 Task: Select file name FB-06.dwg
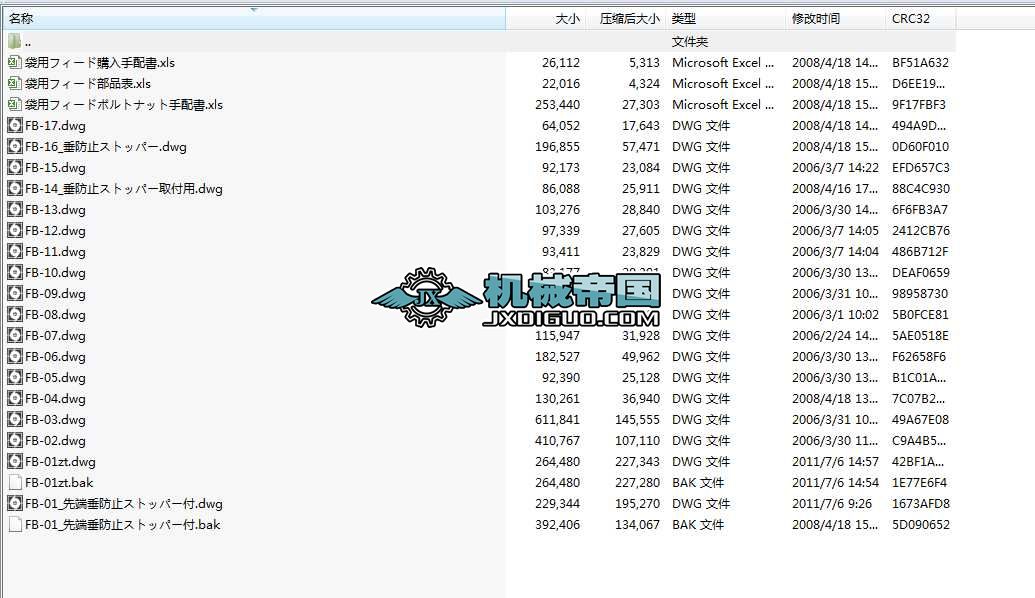[55, 357]
